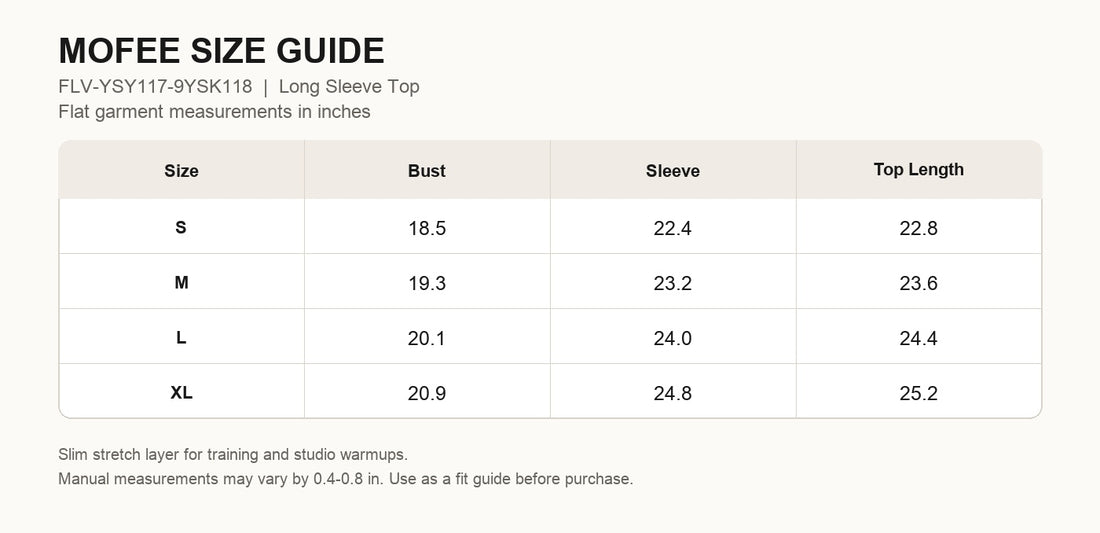Click the sleeve value 24.8 cell
Image resolution: width=1100 pixels, height=533 pixels.
pyautogui.click(x=673, y=393)
